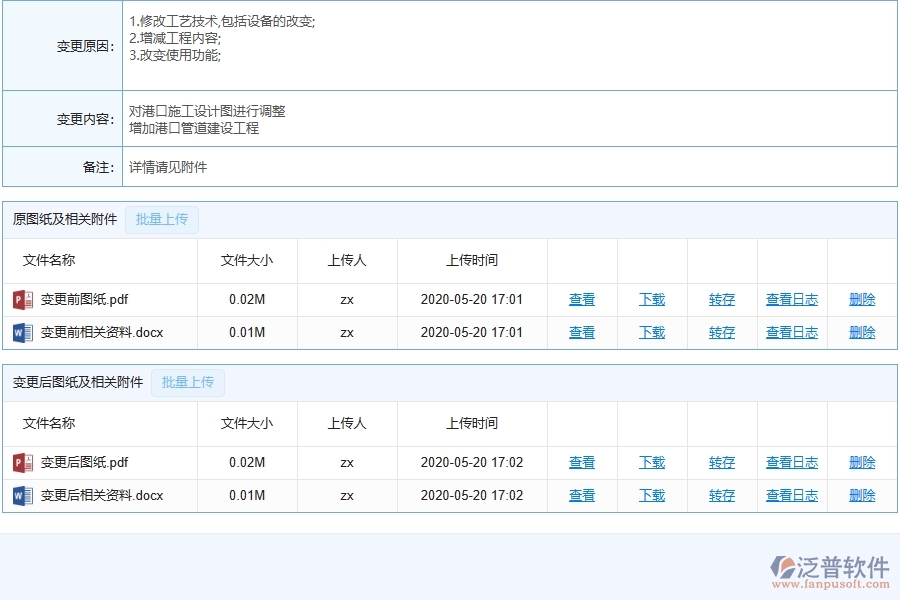Click 转存 for 变更后相关资料.docx
This screenshot has height=600, width=900.
pyautogui.click(x=721, y=495)
